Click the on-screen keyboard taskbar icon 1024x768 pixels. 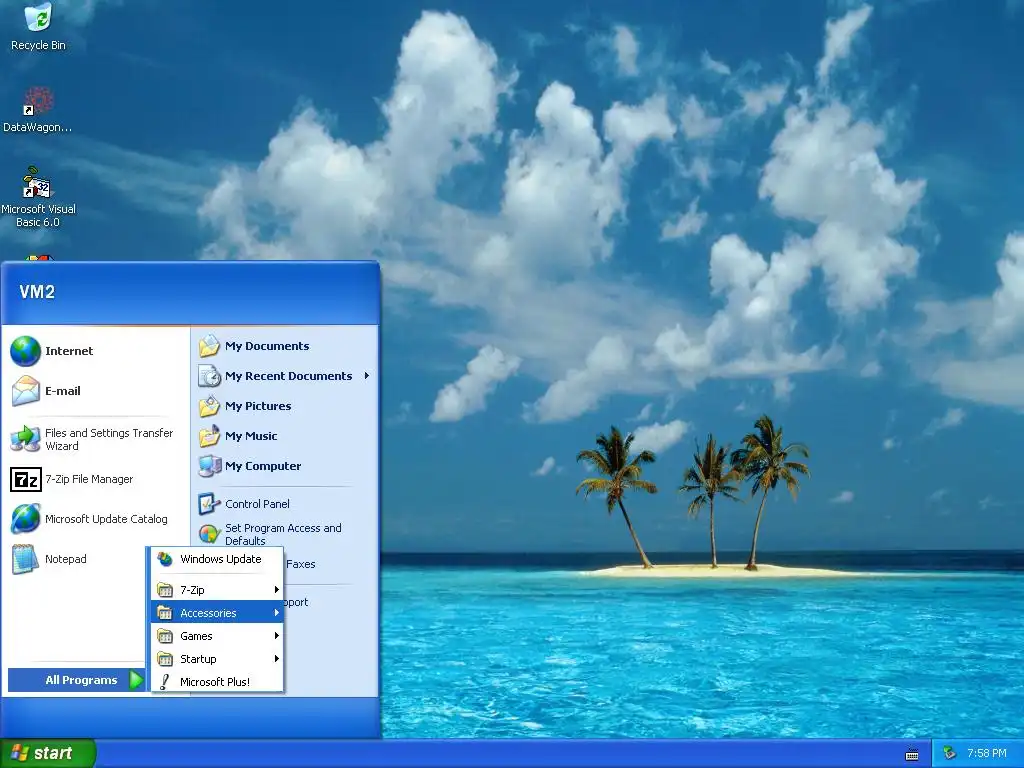point(912,754)
